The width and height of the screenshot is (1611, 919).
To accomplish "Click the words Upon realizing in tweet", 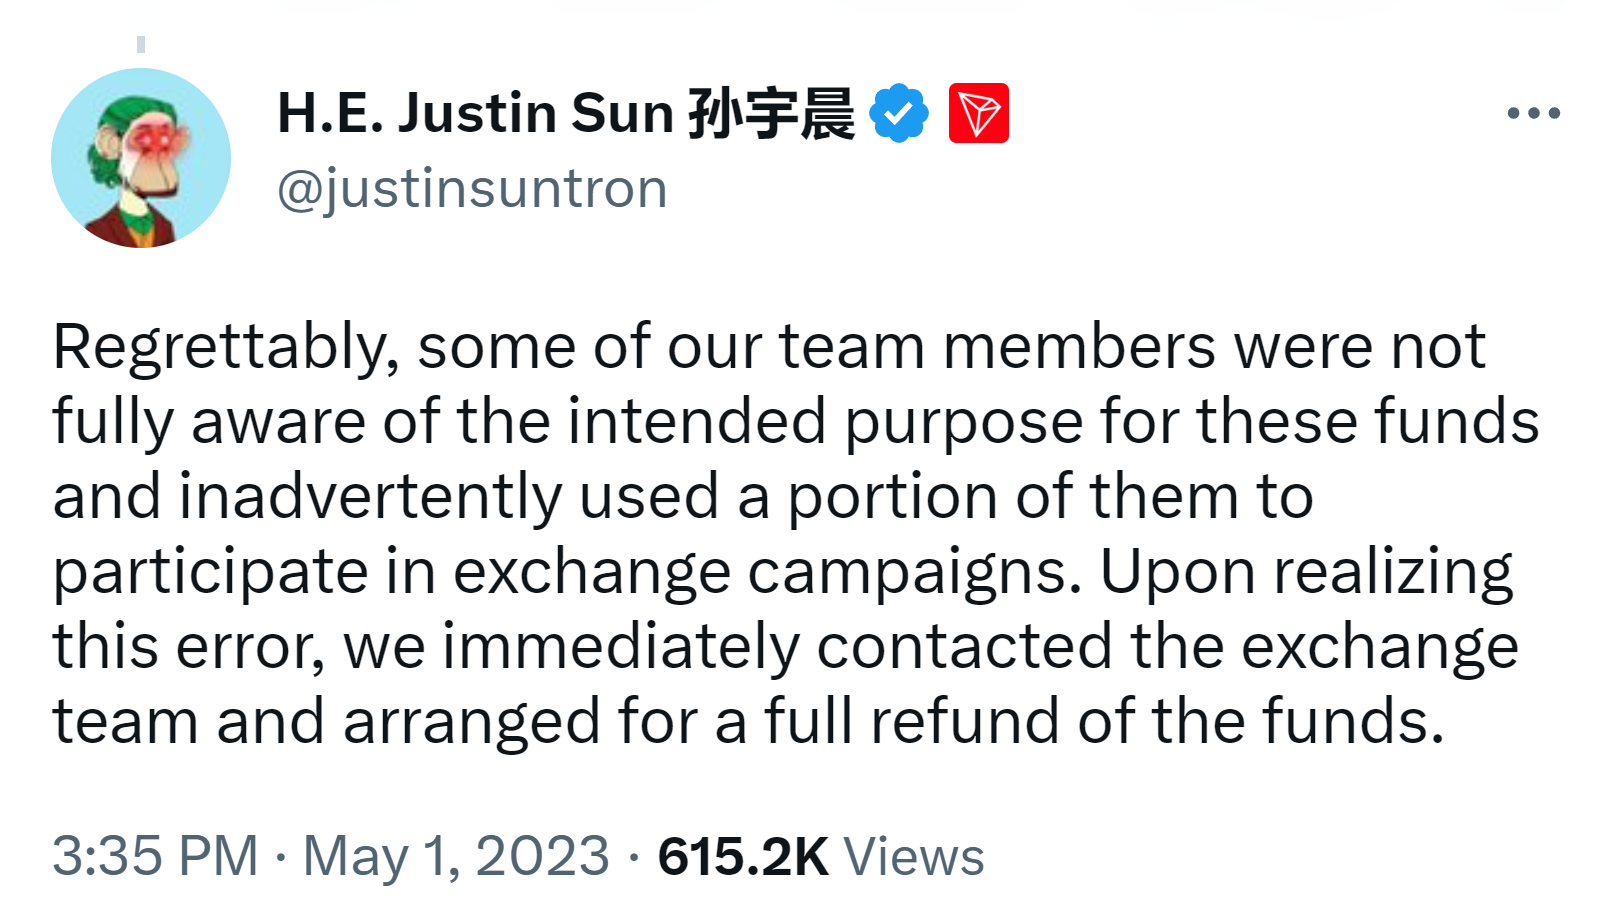I will pos(1306,574).
